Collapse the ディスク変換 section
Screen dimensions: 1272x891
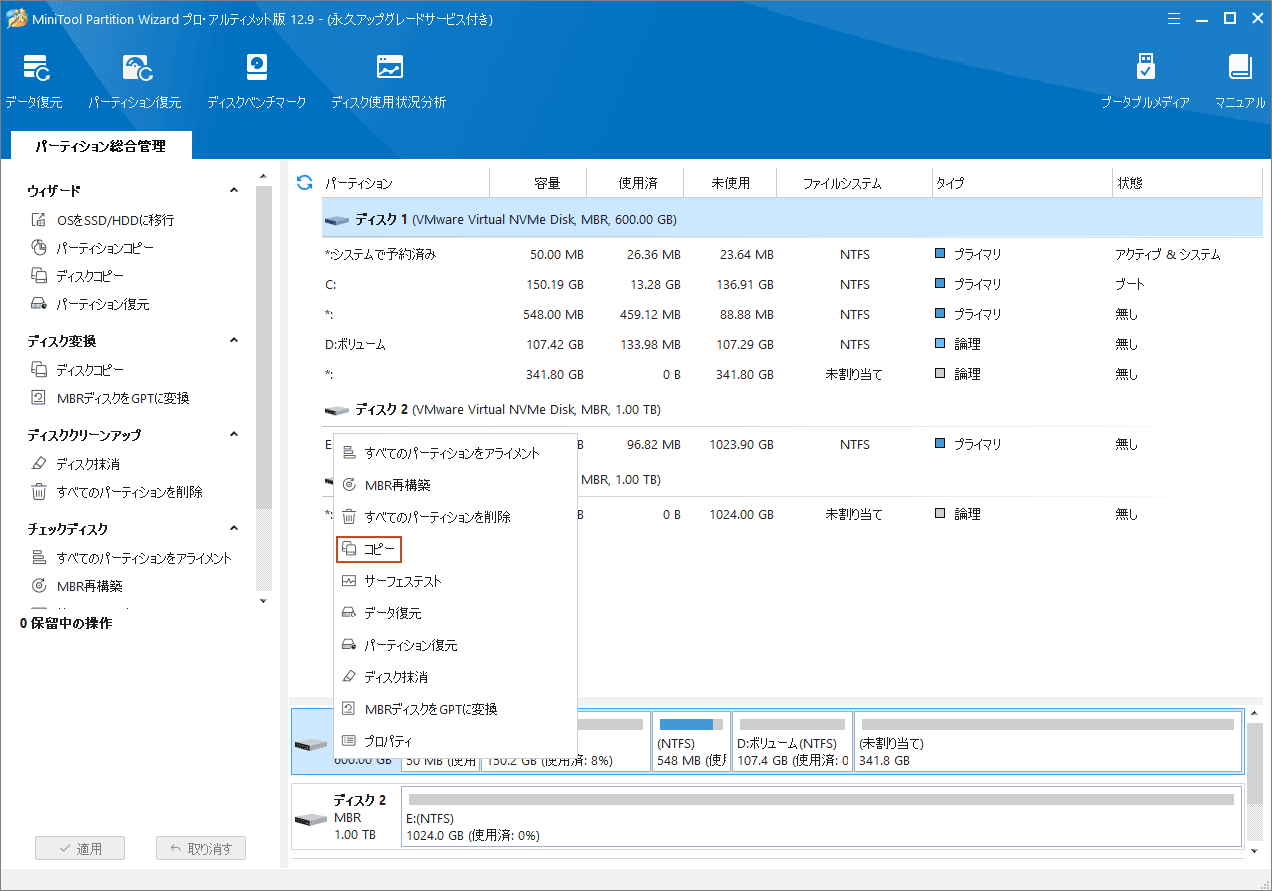click(x=233, y=339)
